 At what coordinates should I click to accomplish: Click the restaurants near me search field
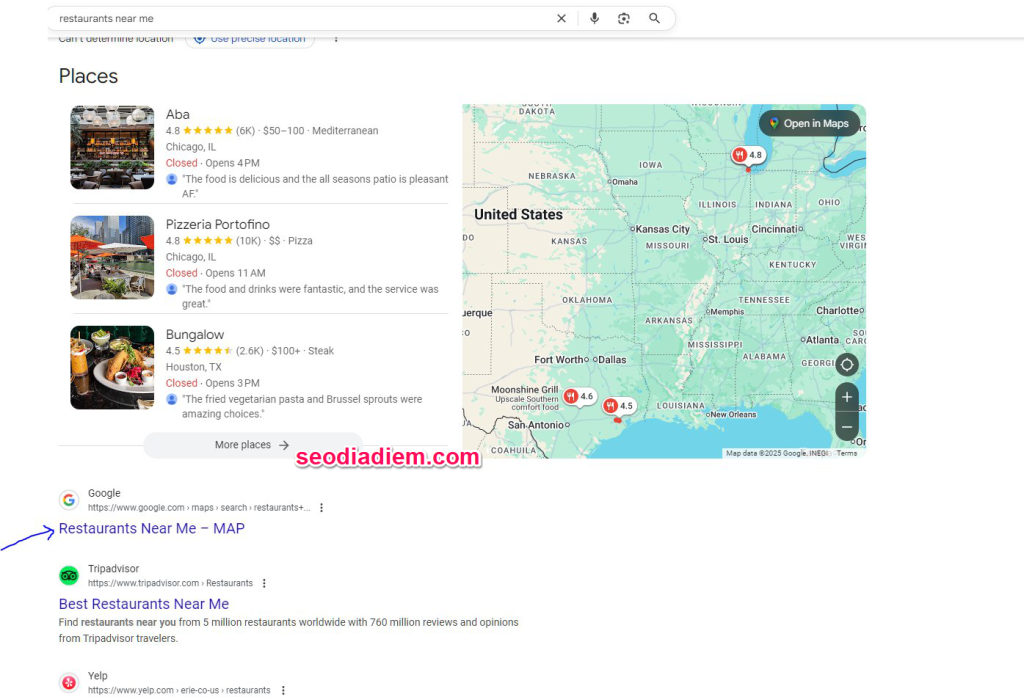pyautogui.click(x=300, y=18)
